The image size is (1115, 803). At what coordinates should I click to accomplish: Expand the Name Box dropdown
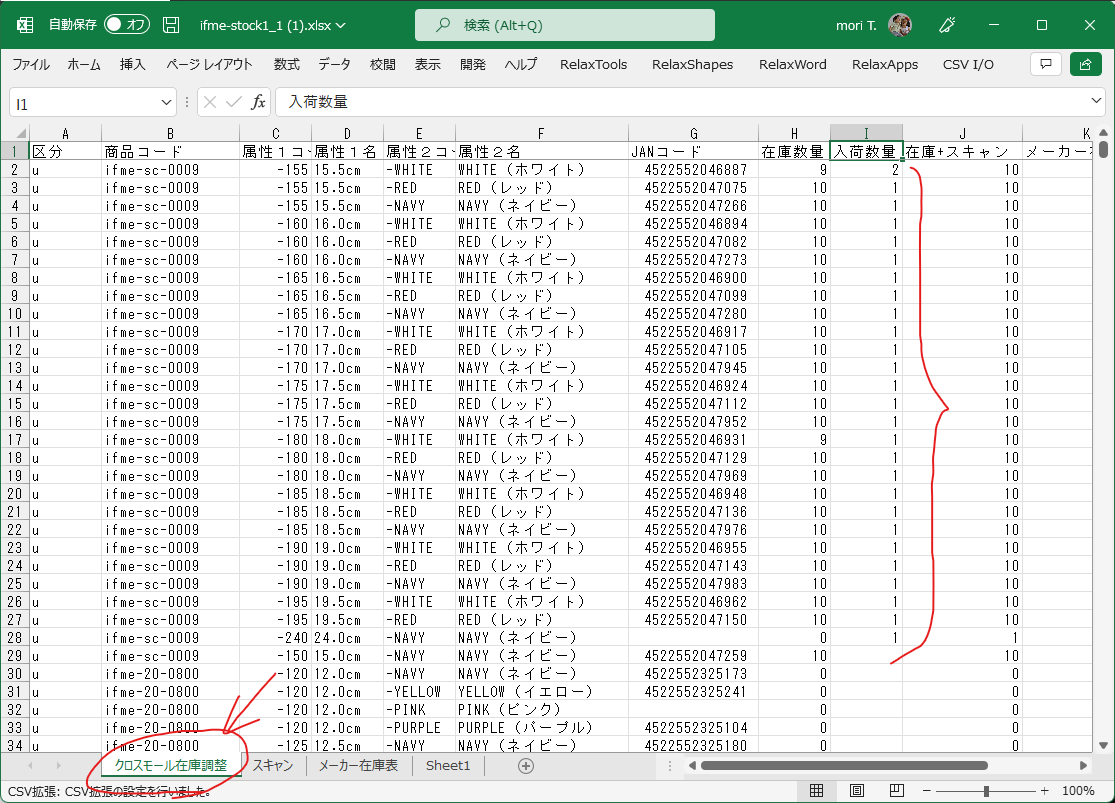[167, 102]
